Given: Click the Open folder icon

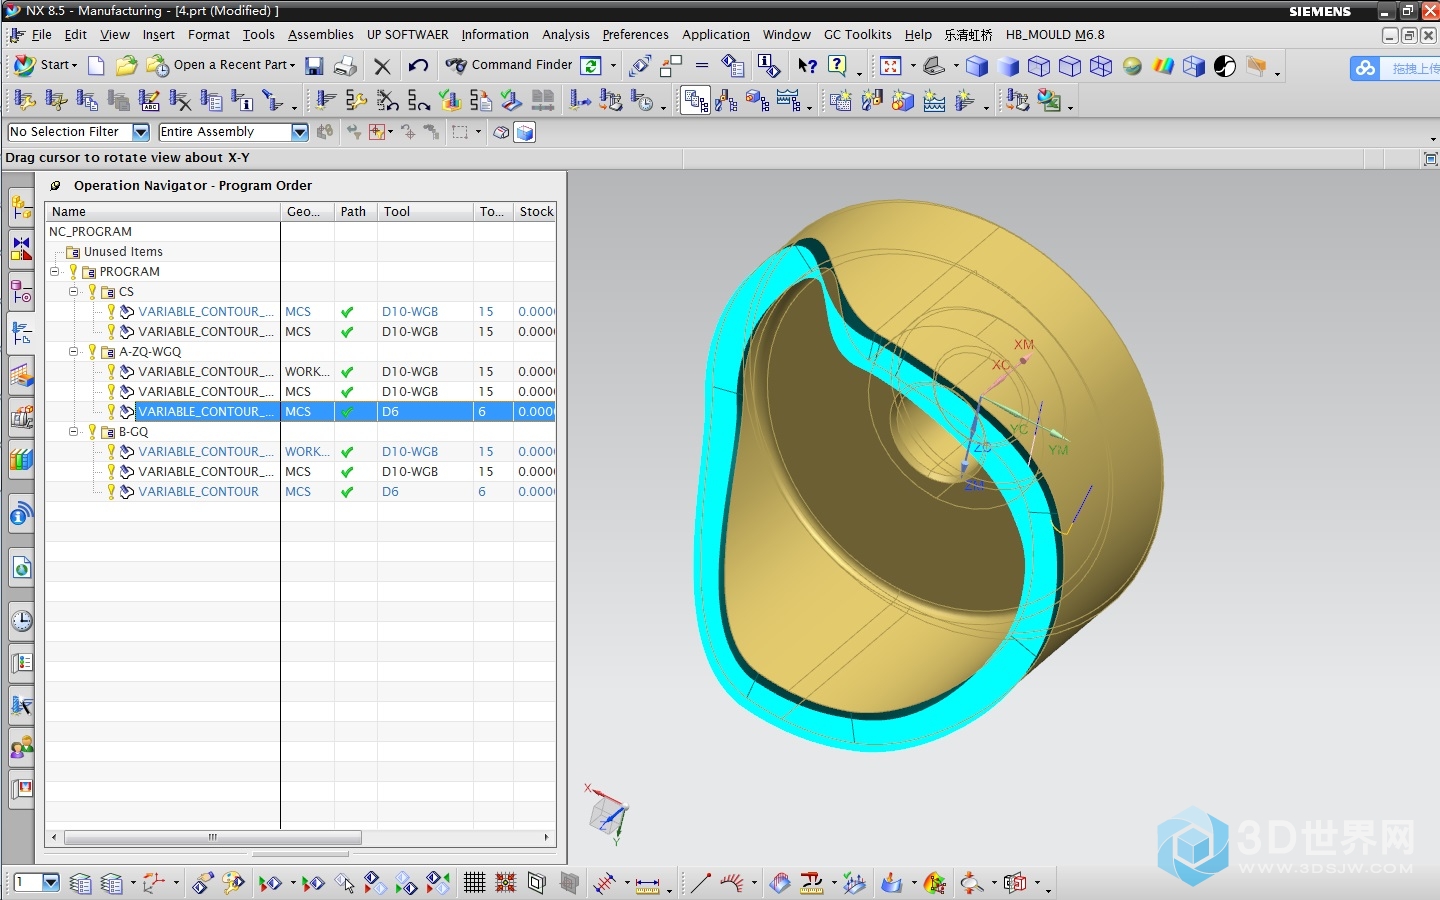Looking at the screenshot, I should click(126, 66).
